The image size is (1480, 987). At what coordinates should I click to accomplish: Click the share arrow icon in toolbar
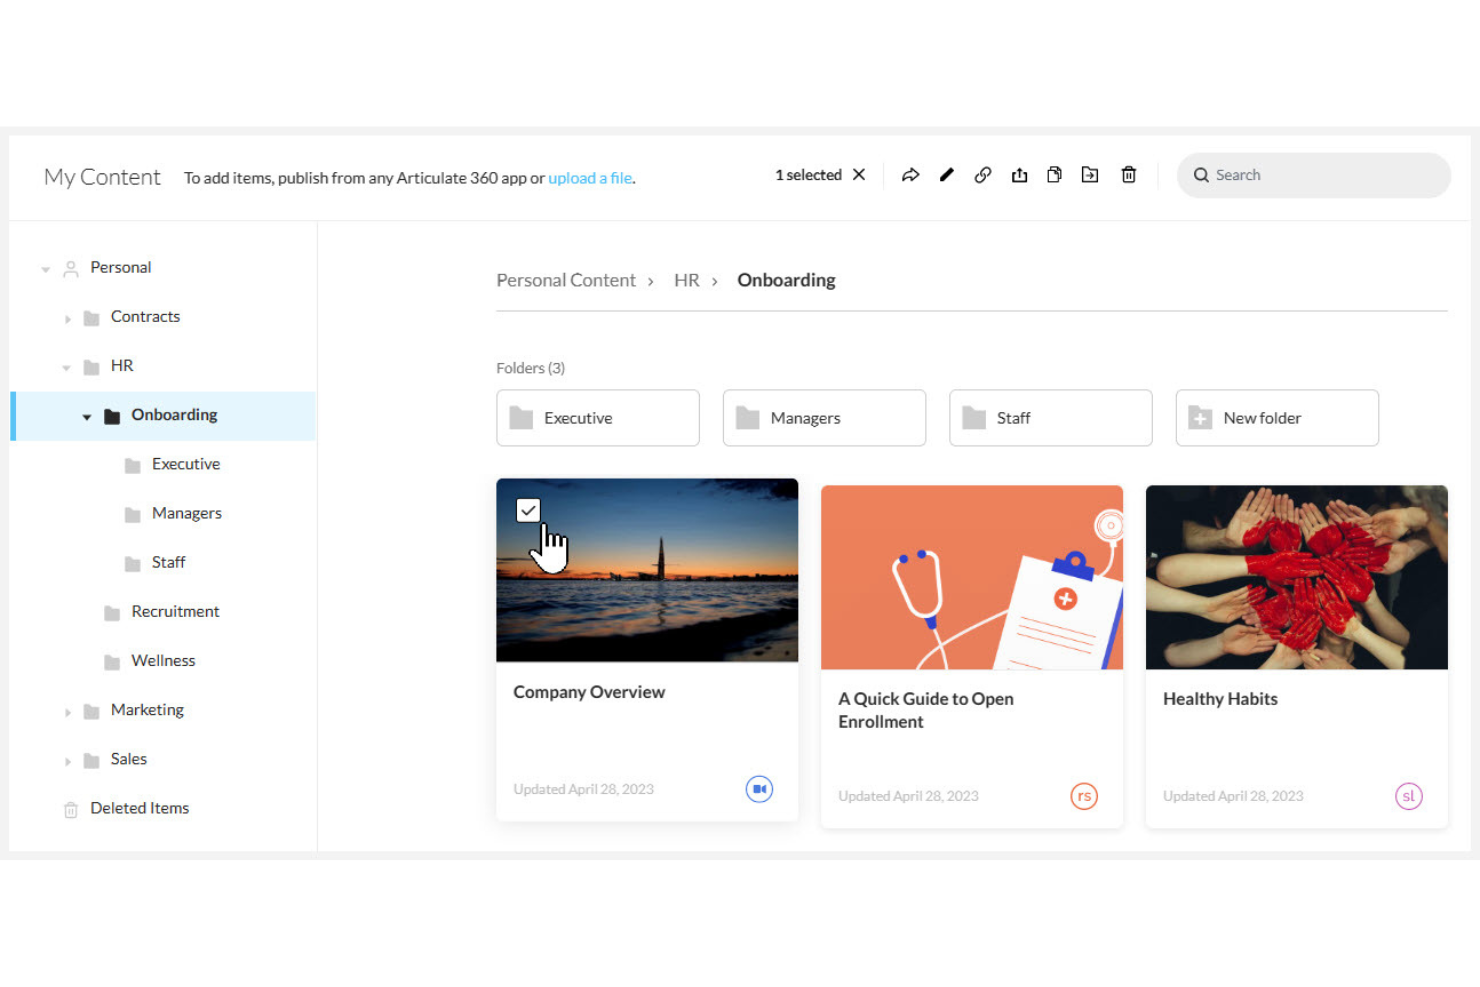pos(910,175)
